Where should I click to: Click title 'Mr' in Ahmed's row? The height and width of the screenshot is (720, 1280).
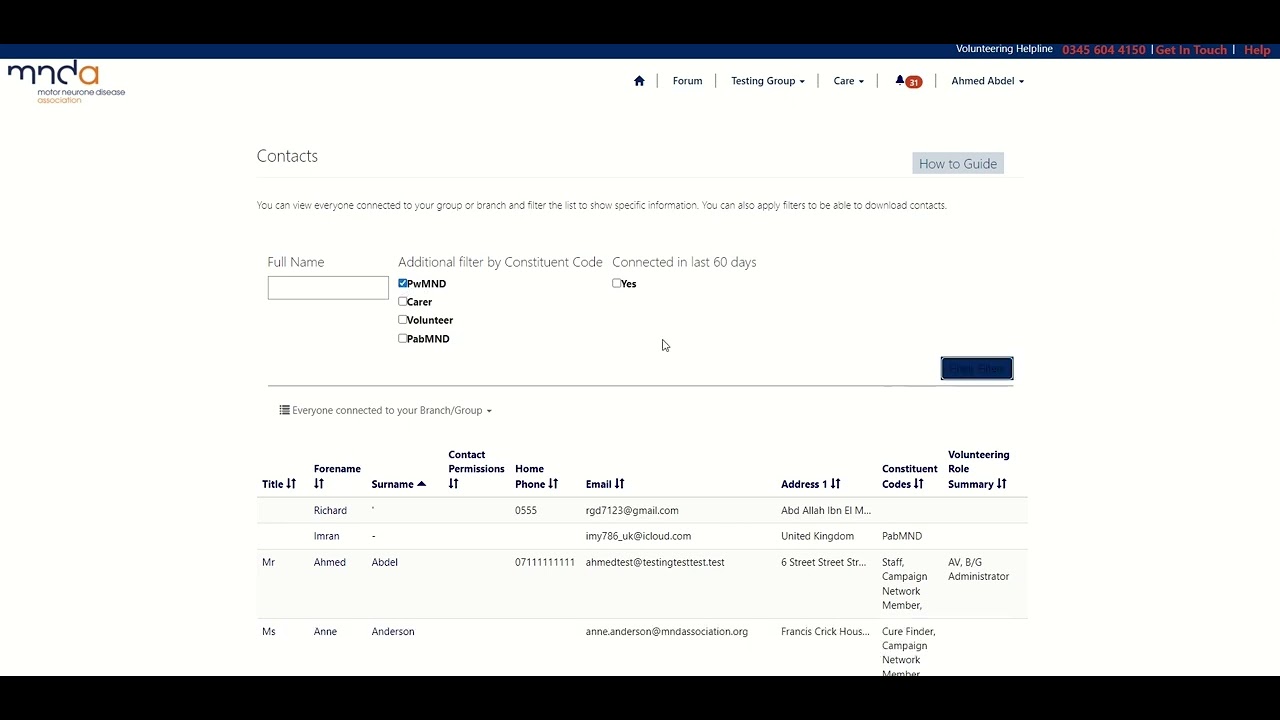pos(268,562)
